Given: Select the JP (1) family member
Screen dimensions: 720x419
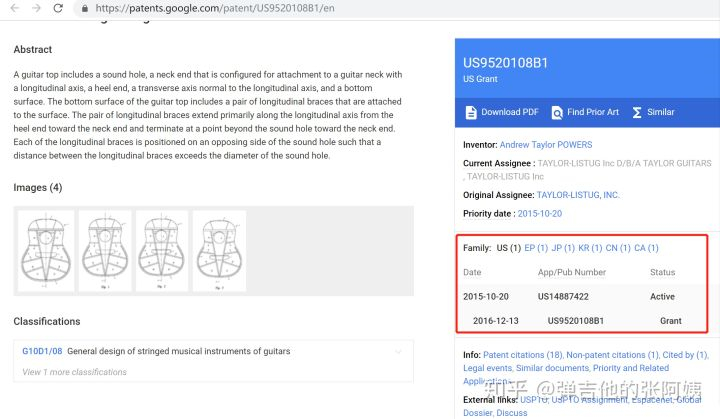Looking at the screenshot, I should click(x=563, y=248).
